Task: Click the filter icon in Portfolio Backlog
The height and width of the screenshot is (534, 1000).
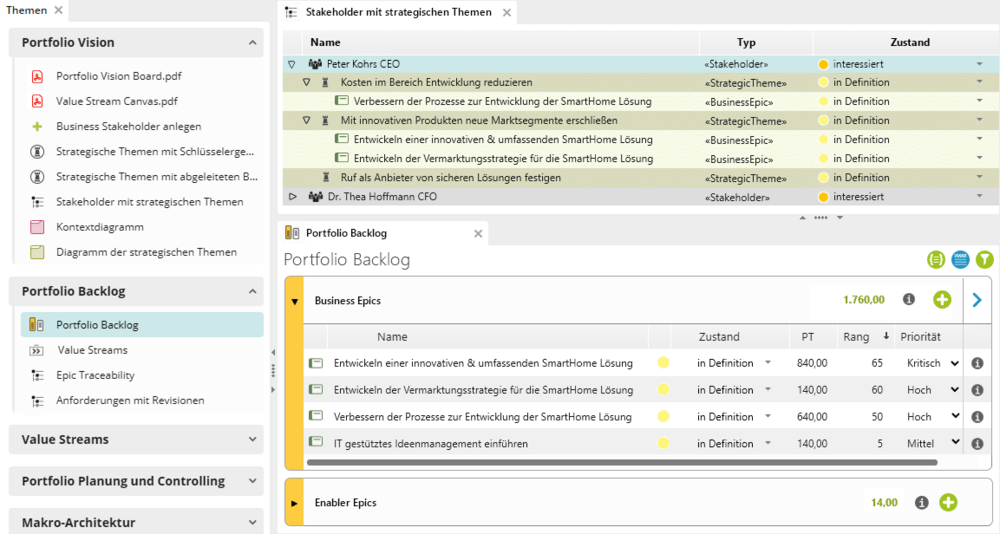Action: (985, 260)
